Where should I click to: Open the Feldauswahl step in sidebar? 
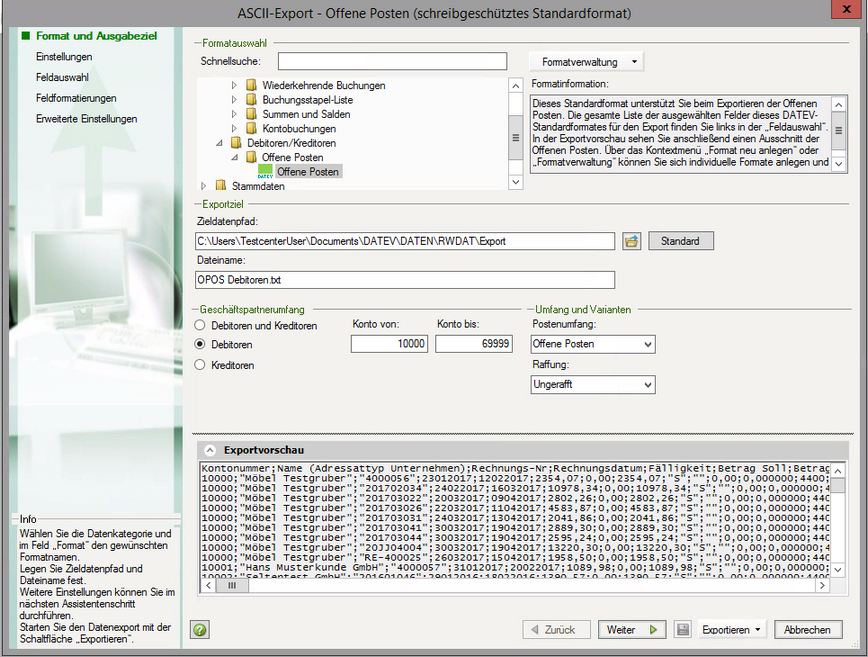63,77
